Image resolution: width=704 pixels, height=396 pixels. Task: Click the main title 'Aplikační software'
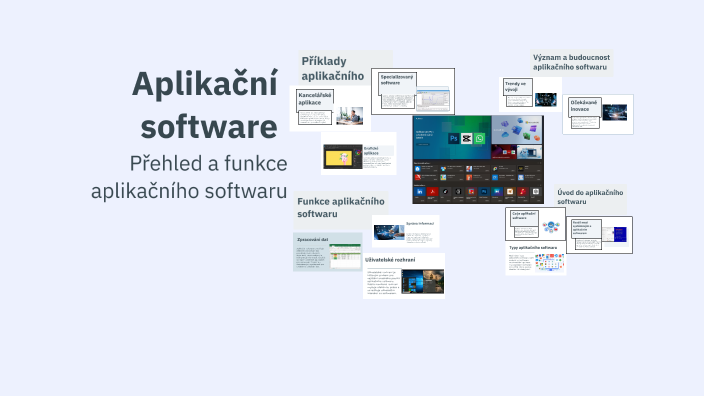click(x=205, y=105)
